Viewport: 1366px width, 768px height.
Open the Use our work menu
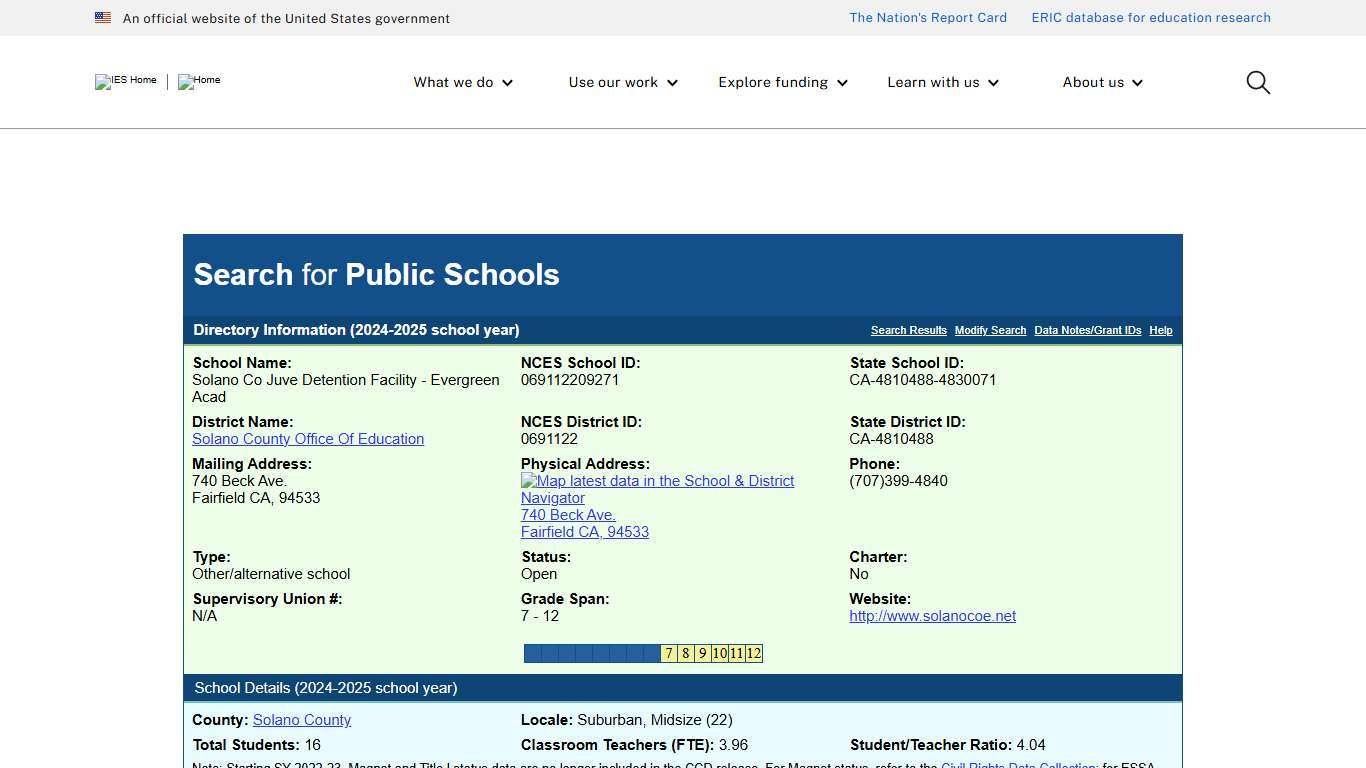622,82
